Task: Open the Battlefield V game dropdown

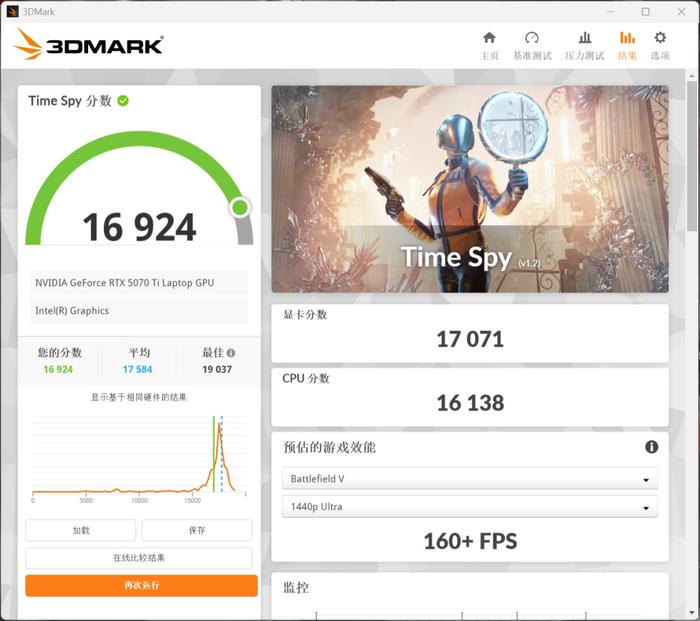Action: [470, 479]
